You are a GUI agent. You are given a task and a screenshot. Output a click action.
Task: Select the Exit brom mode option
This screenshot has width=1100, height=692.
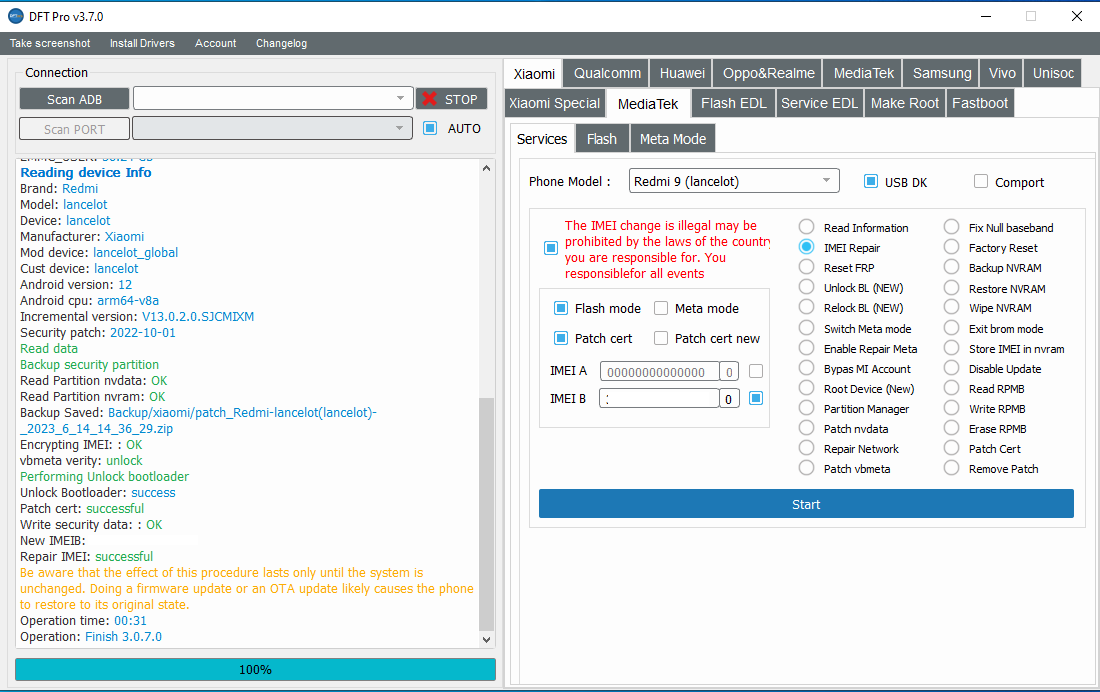(x=951, y=328)
